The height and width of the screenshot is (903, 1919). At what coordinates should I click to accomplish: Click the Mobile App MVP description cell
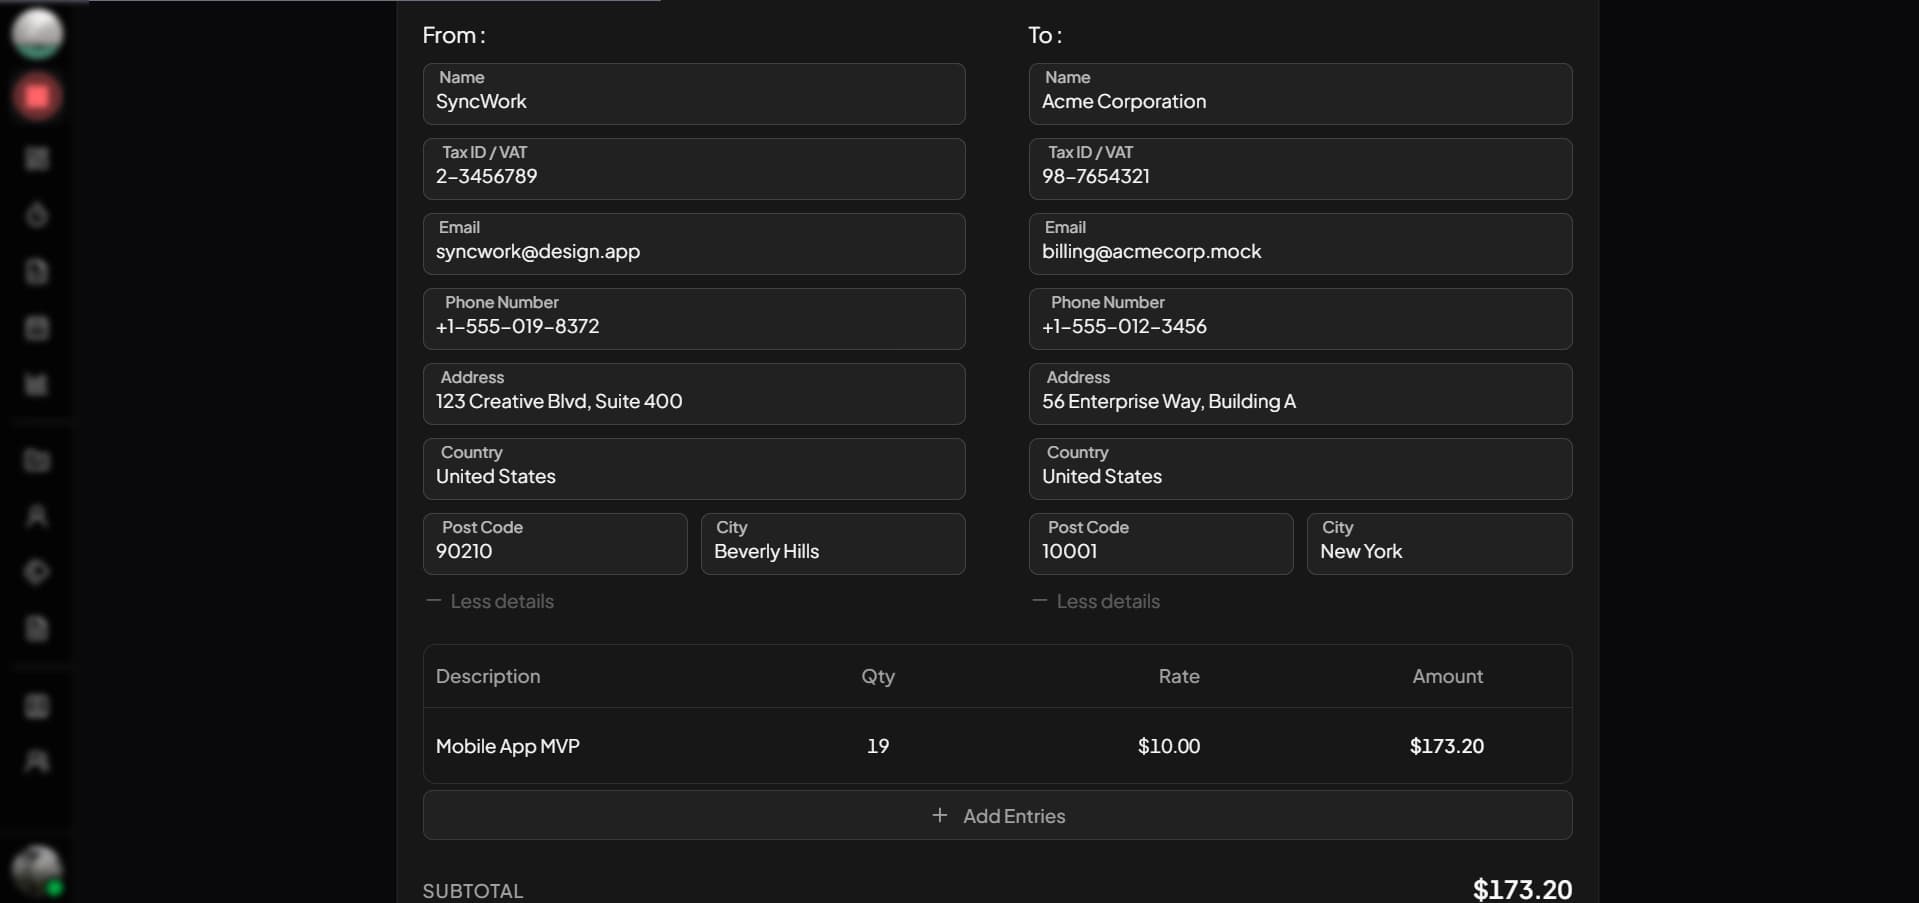(508, 746)
